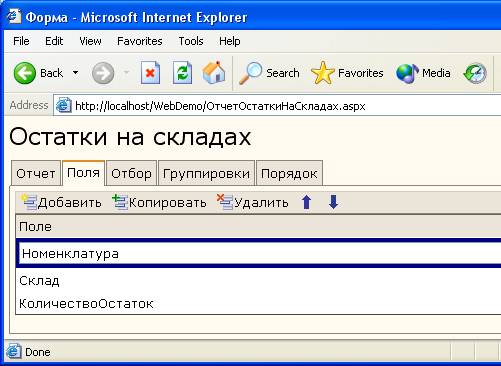501x366 pixels.
Task: Click the status bar page icon
Action: (14, 352)
